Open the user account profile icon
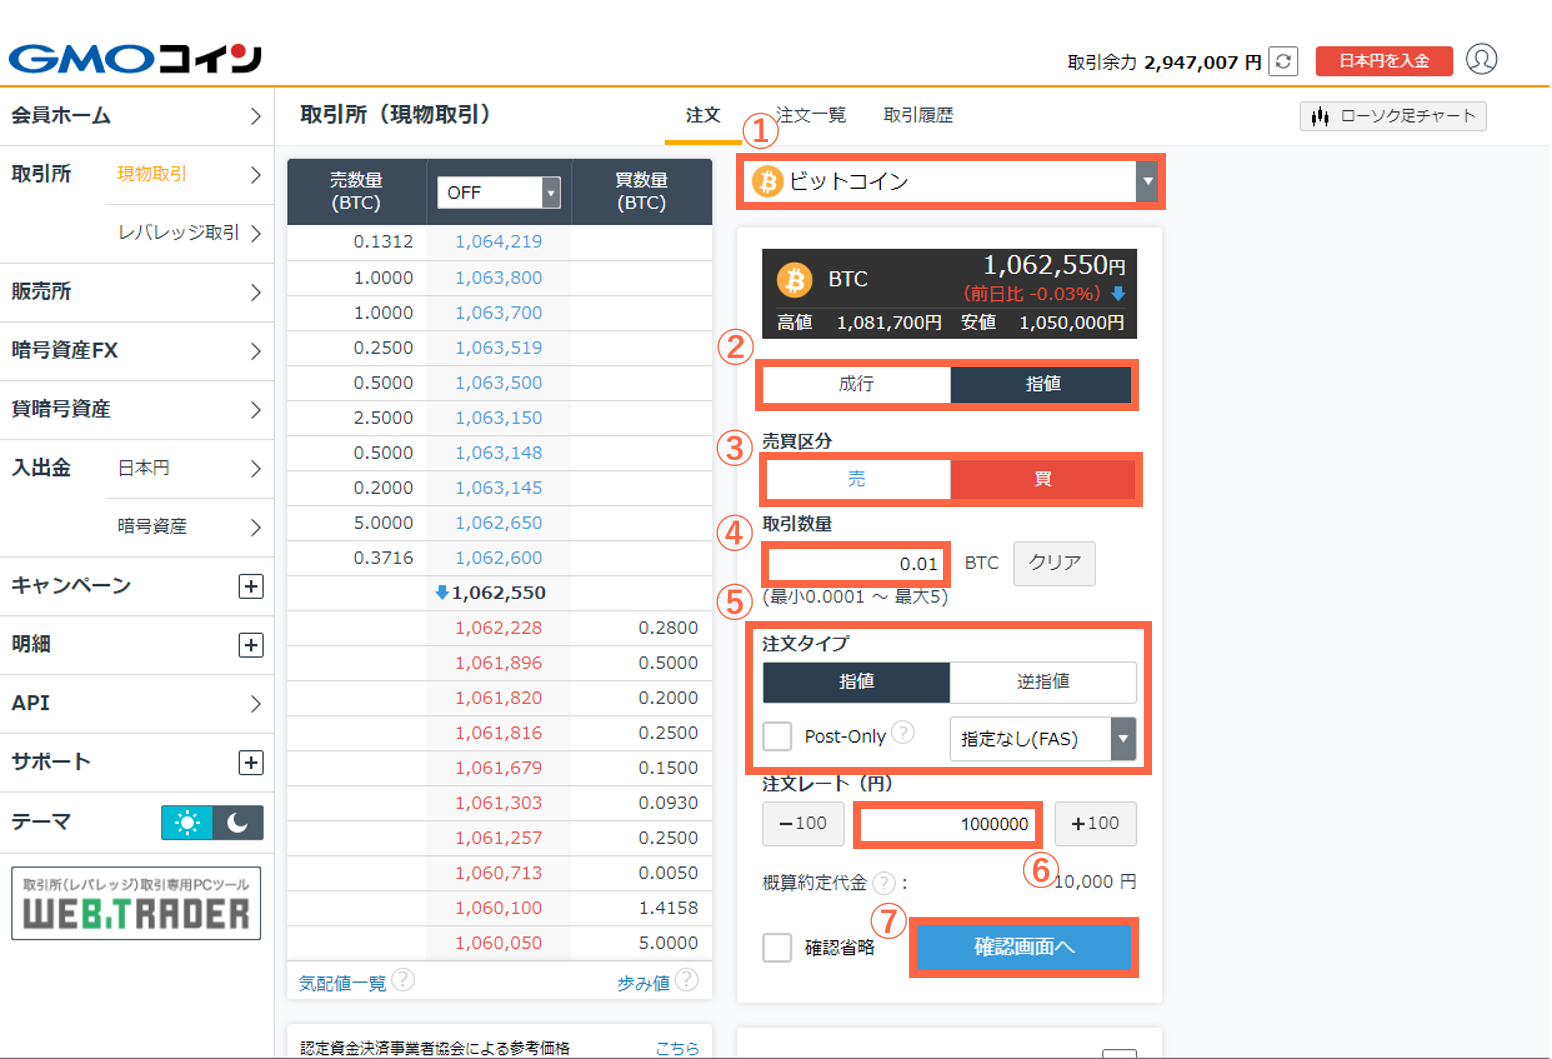The image size is (1552, 1059). pos(1481,59)
